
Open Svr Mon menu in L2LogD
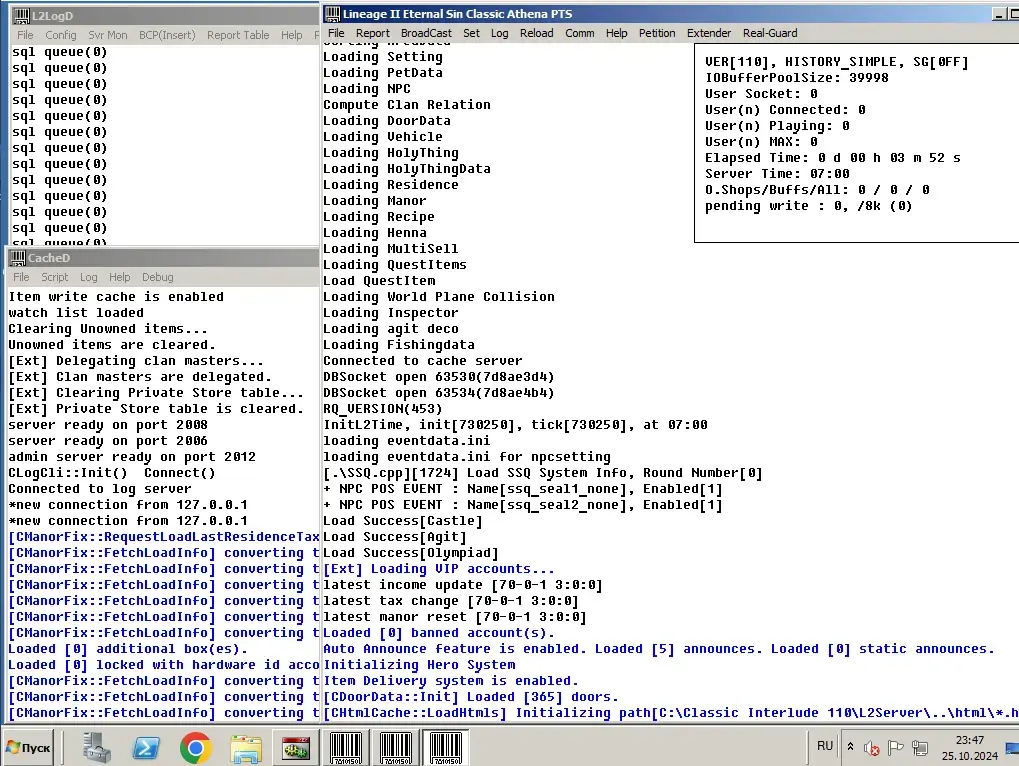click(x=108, y=35)
